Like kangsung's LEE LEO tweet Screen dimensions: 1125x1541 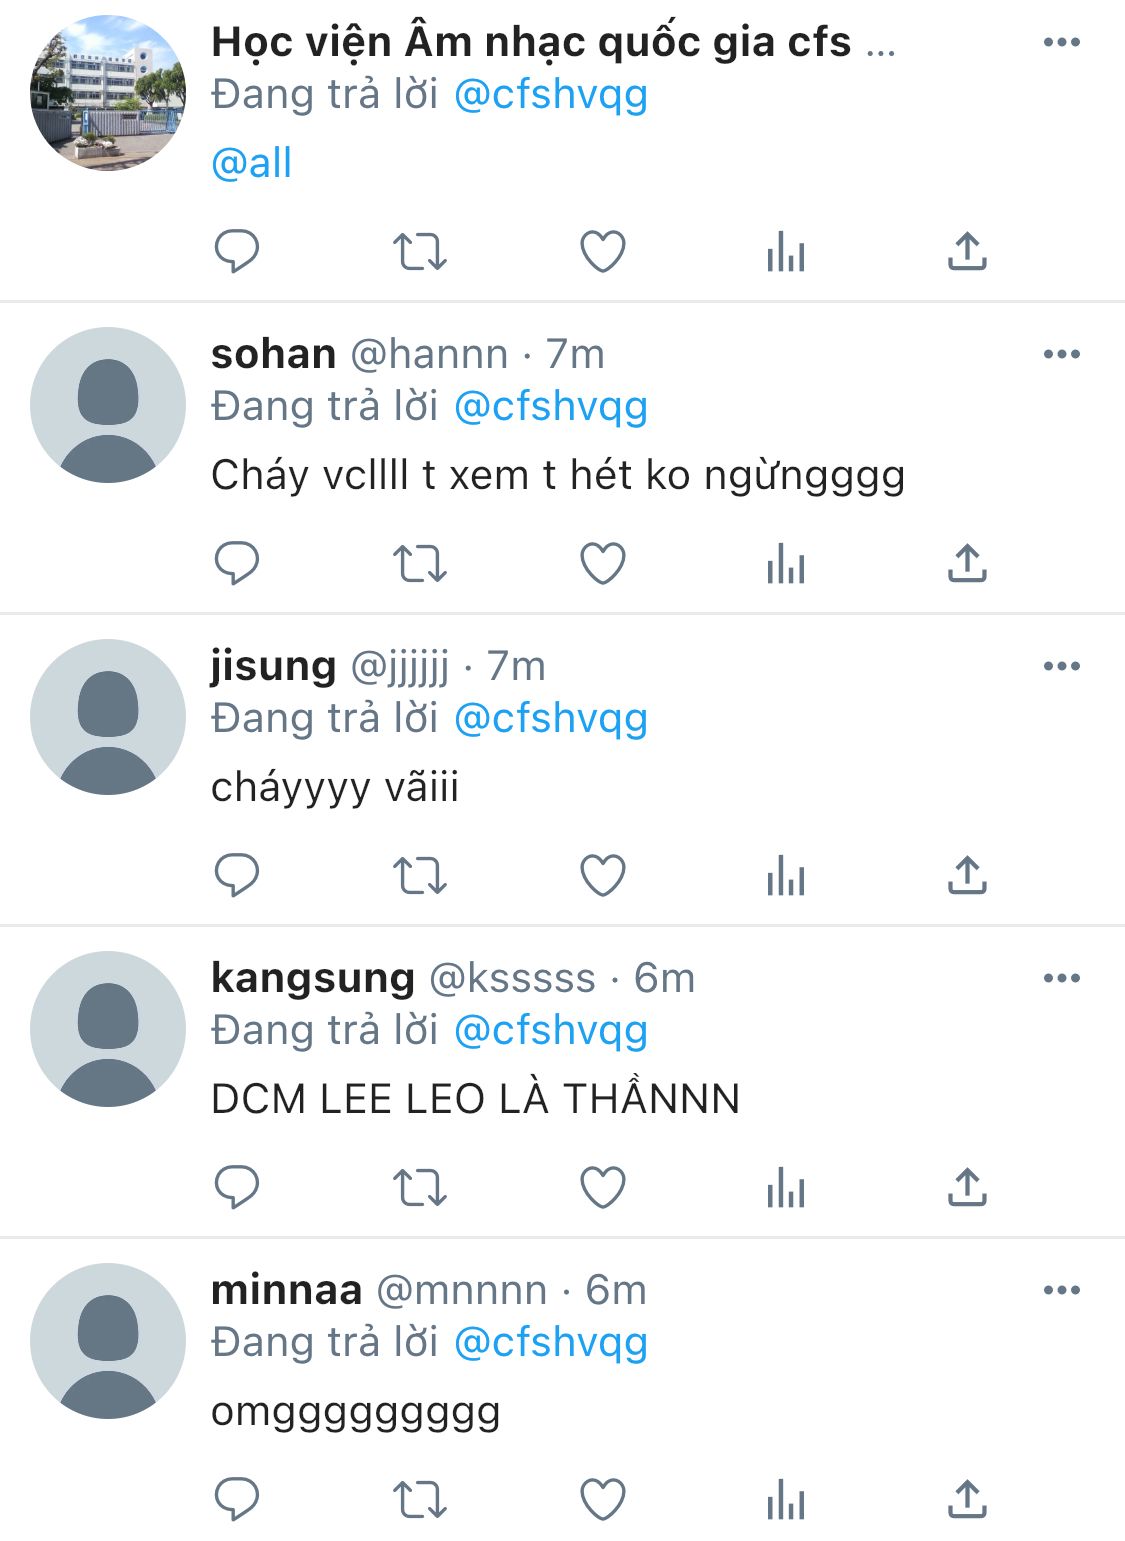pos(603,1188)
